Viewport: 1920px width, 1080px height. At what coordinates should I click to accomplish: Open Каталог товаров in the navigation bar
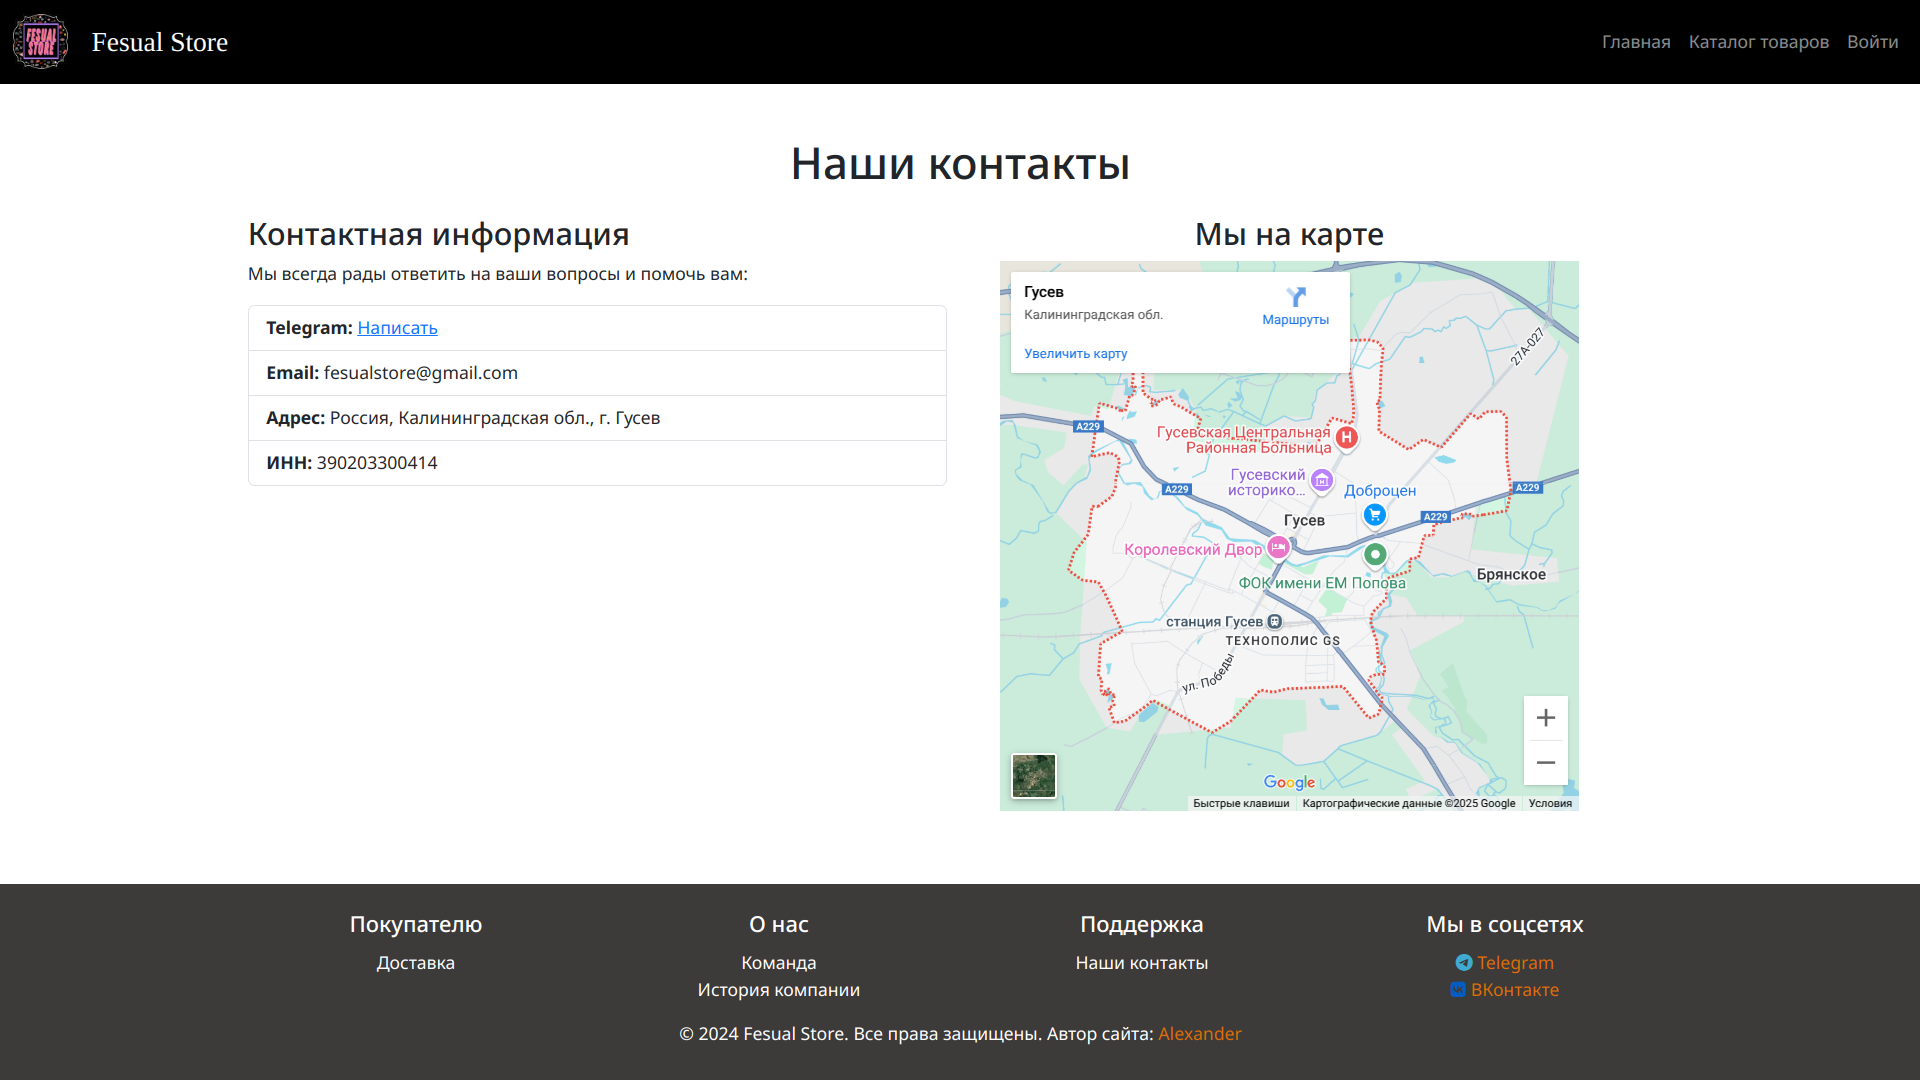coord(1758,42)
